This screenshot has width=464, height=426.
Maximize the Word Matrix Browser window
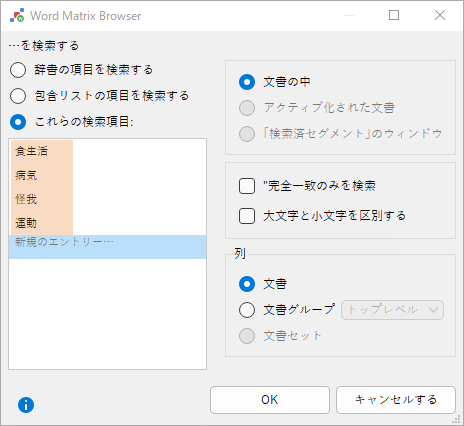pos(394,15)
